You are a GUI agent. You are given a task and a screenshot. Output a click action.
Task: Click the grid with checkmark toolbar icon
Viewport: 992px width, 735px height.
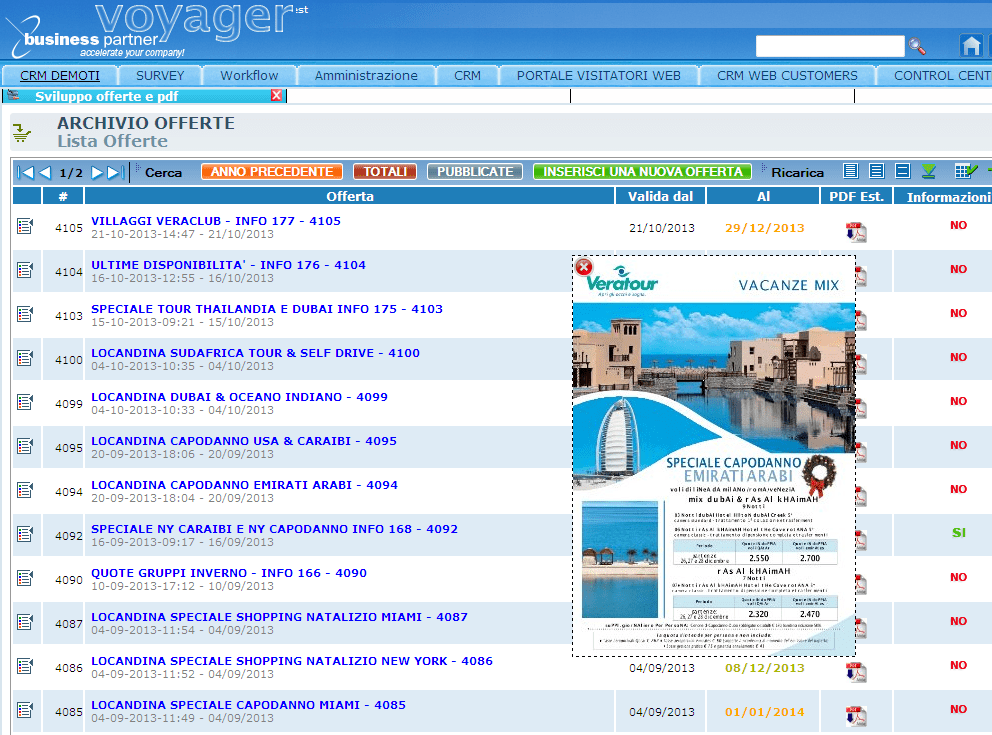click(x=965, y=171)
